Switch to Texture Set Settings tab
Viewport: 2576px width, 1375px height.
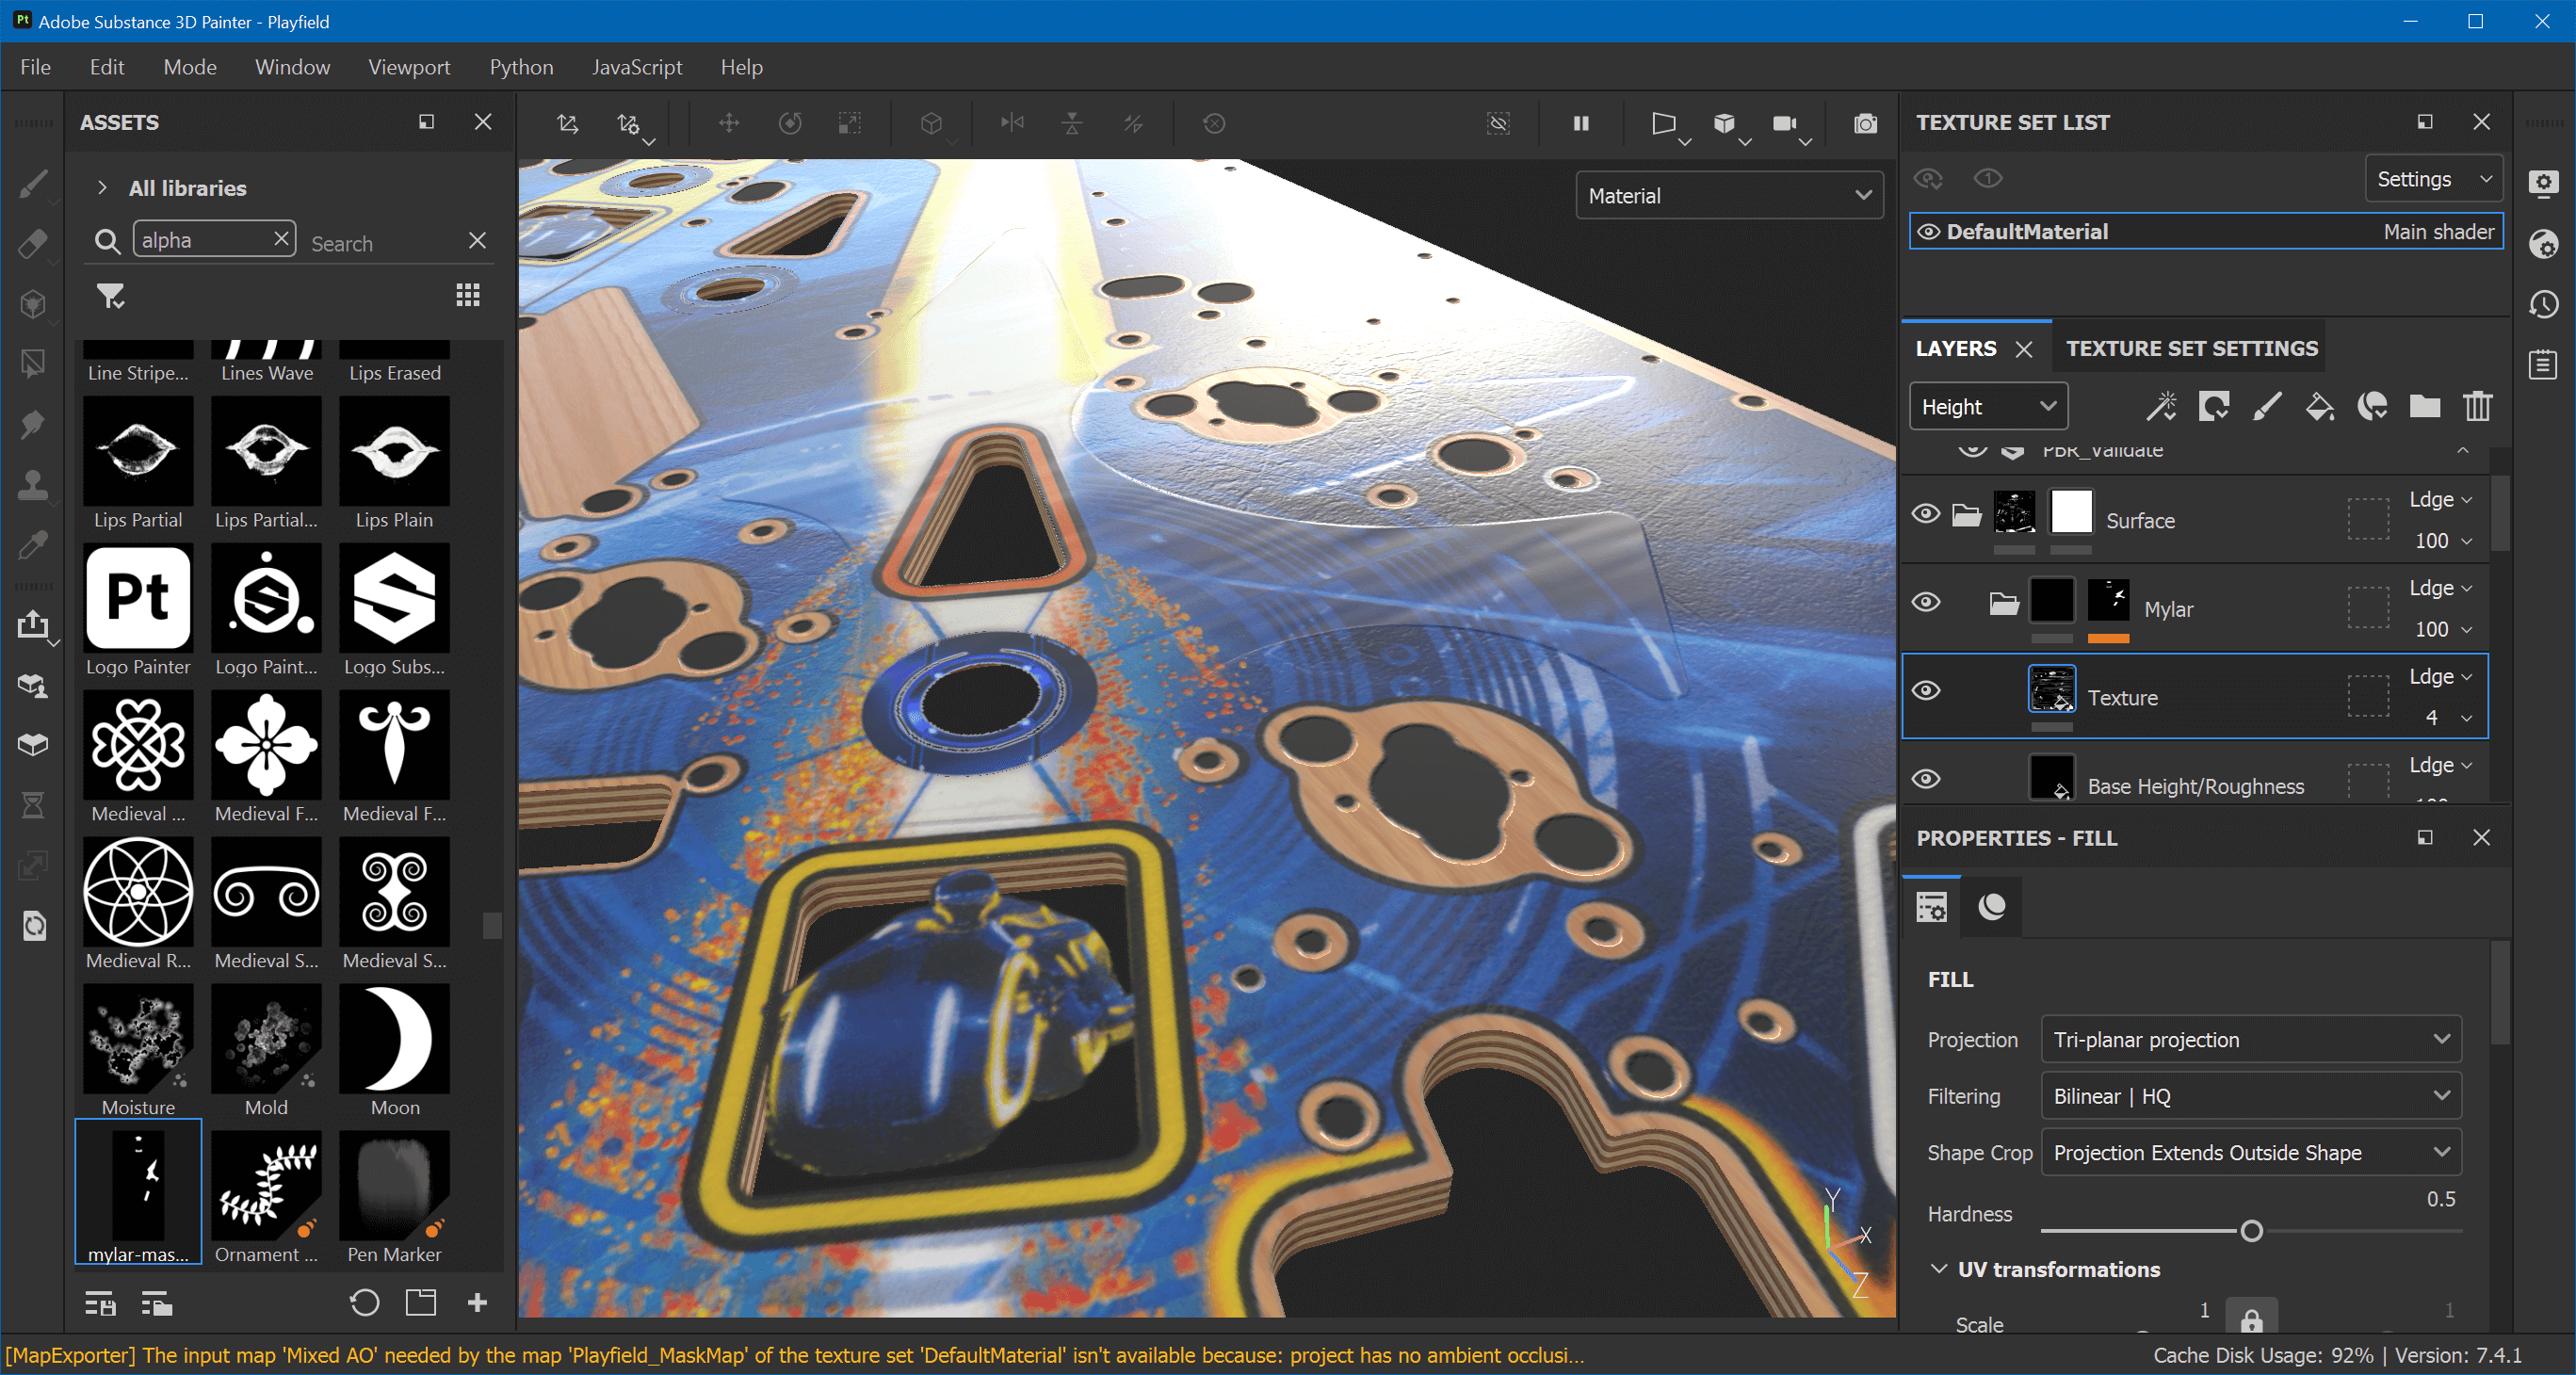pyautogui.click(x=2191, y=348)
